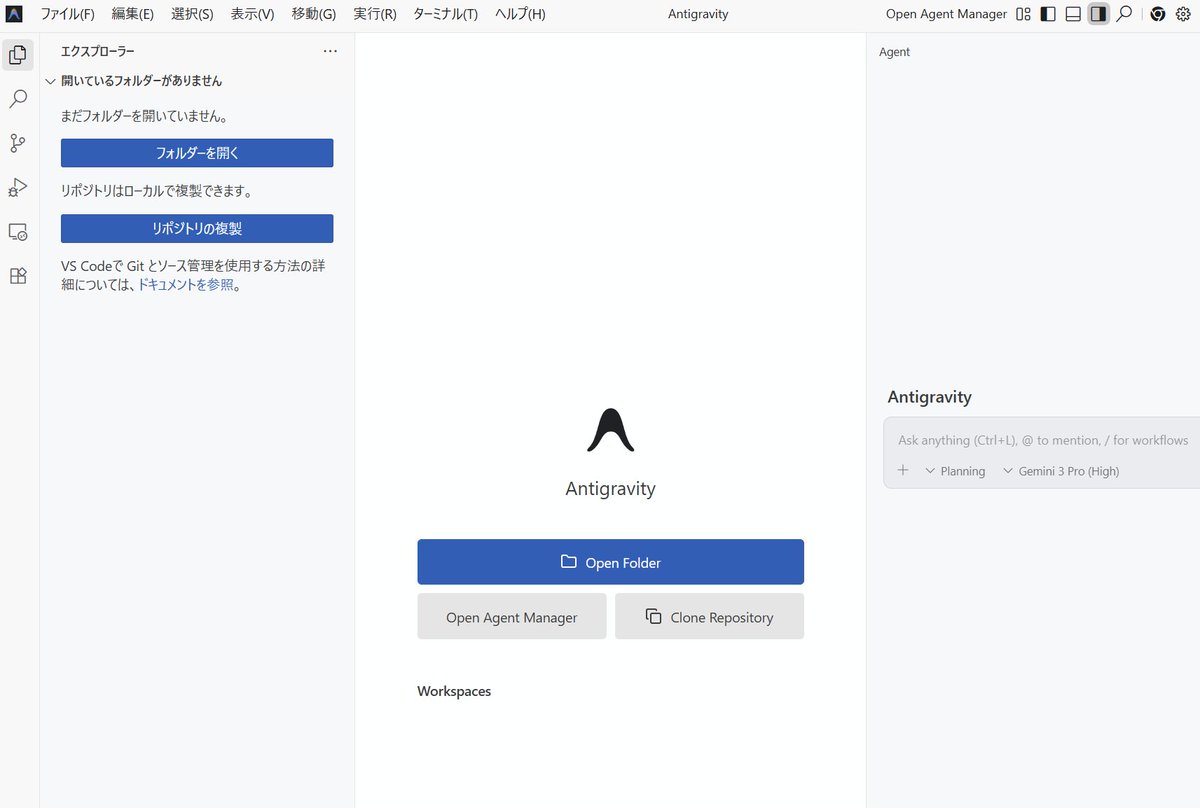
Task: Toggle the primary sidebar visibility
Action: tap(1046, 14)
